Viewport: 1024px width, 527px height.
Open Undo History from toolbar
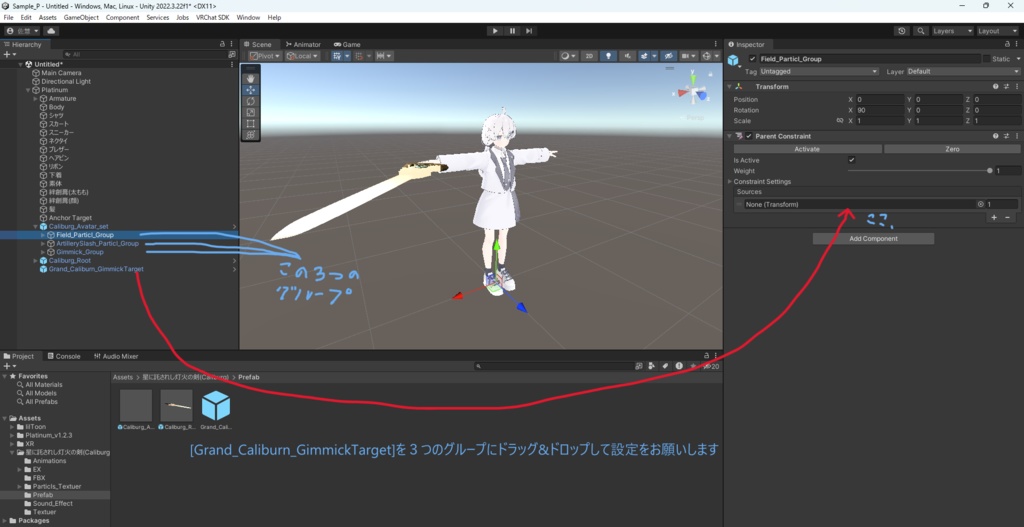(902, 31)
